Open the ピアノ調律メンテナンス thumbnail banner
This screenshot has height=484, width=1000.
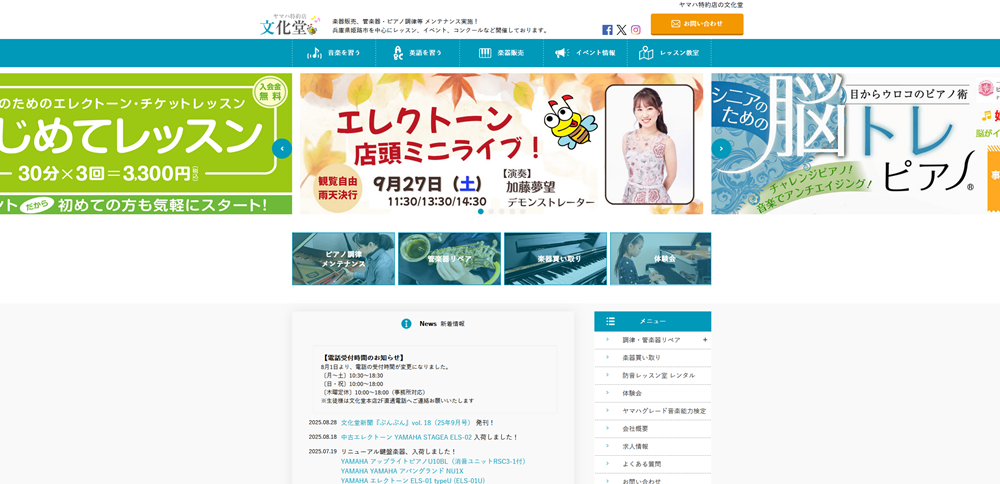pos(343,259)
